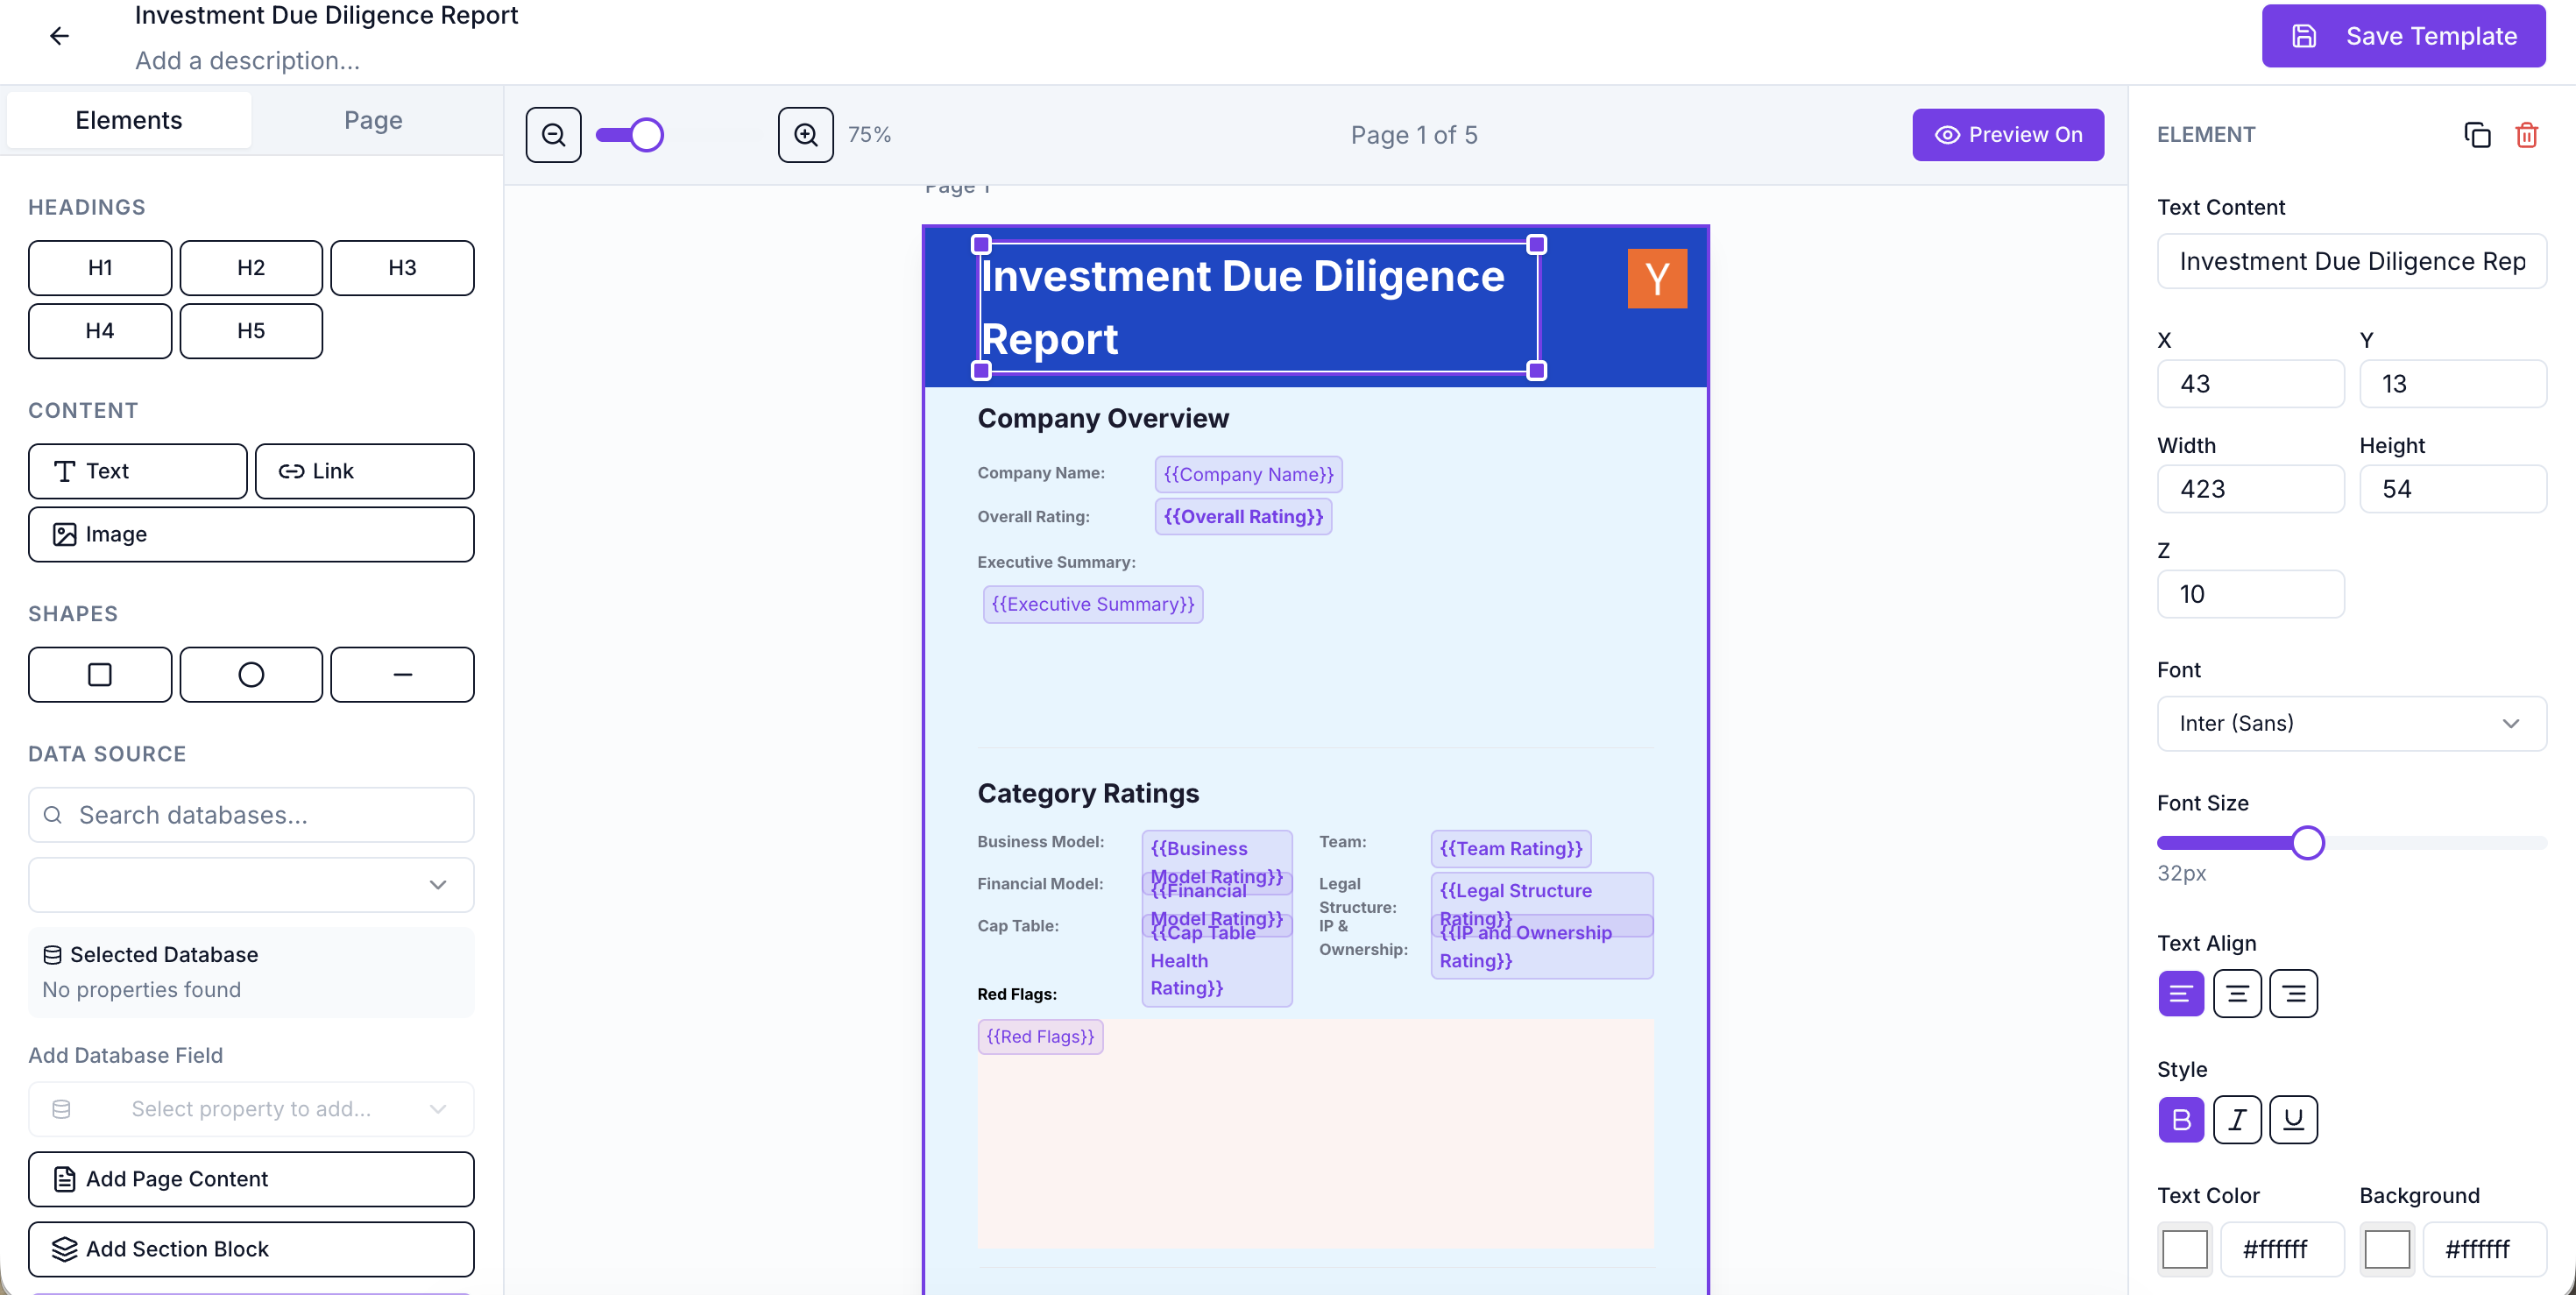Screen dimensions: 2576x1295
Task: Click the Width field
Action: 2250,489
